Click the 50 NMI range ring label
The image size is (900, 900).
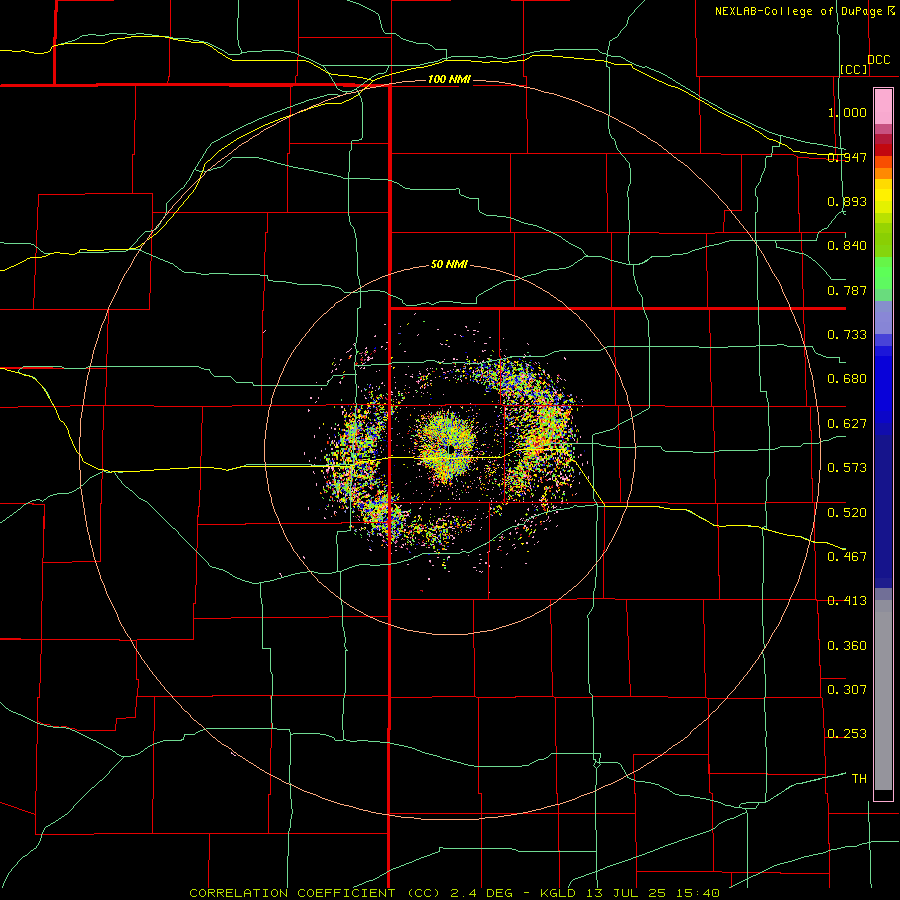pyautogui.click(x=449, y=265)
